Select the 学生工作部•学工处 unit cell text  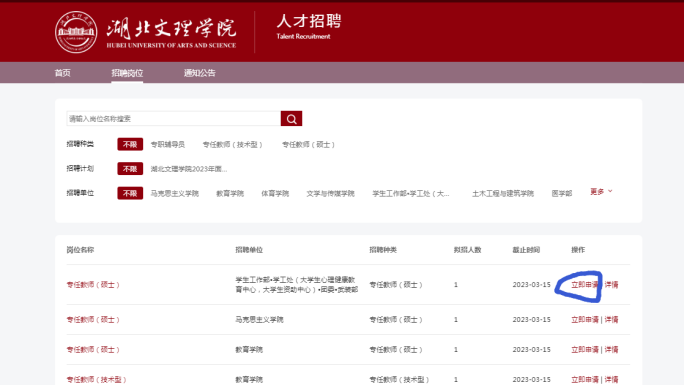297,285
